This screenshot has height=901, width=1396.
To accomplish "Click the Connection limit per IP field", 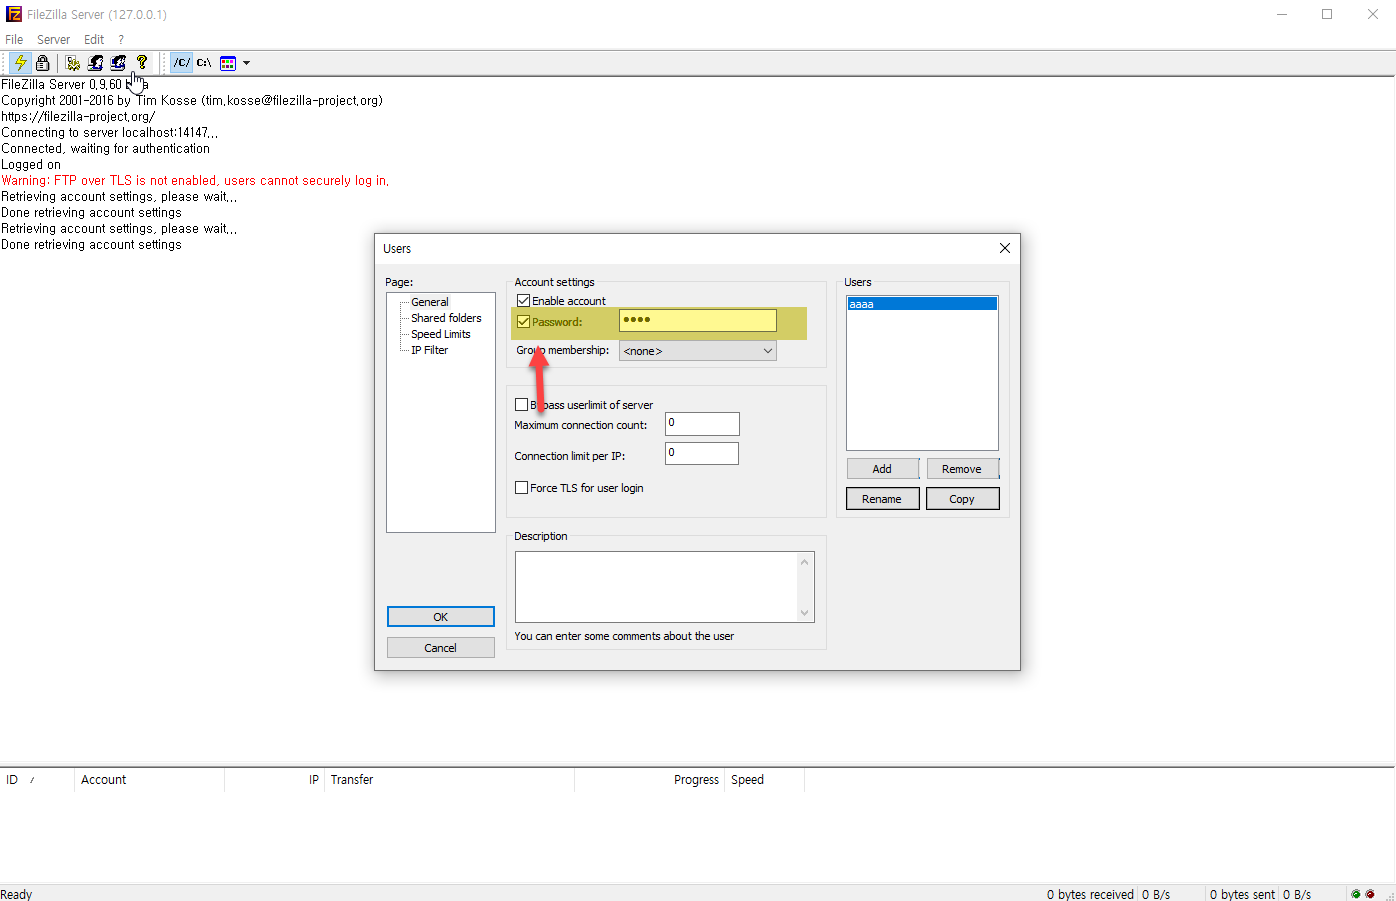I will [702, 453].
